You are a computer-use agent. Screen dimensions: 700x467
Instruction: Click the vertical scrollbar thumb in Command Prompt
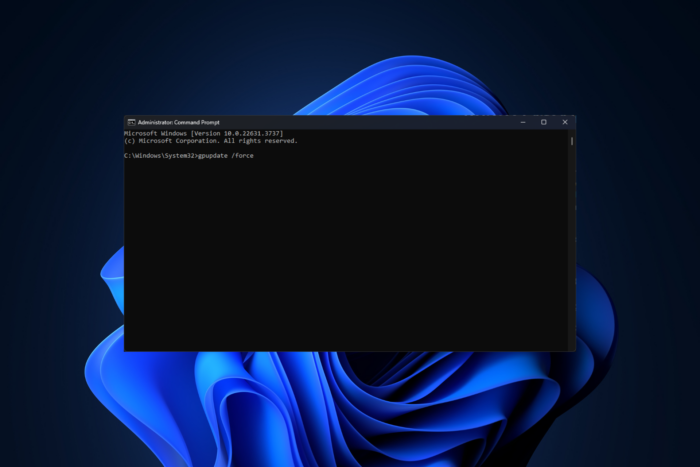pyautogui.click(x=572, y=141)
